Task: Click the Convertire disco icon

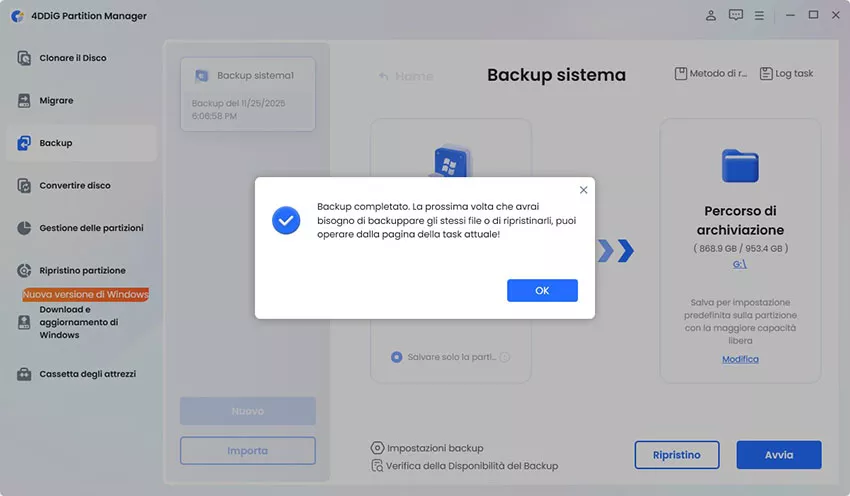Action: click(24, 185)
